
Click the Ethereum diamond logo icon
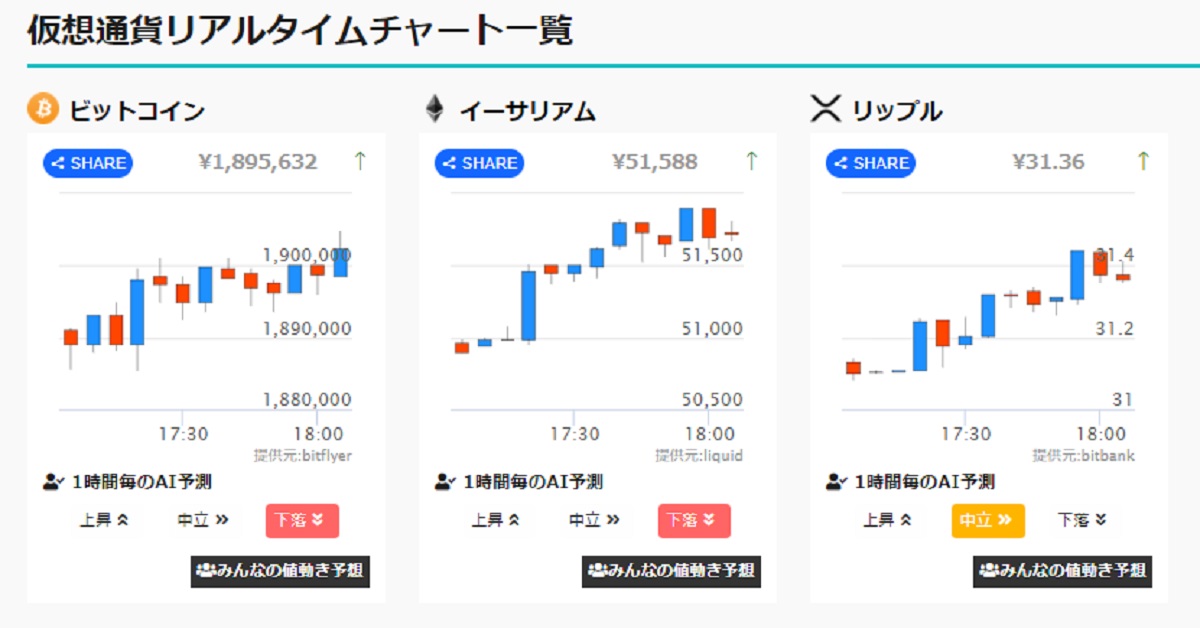point(435,109)
